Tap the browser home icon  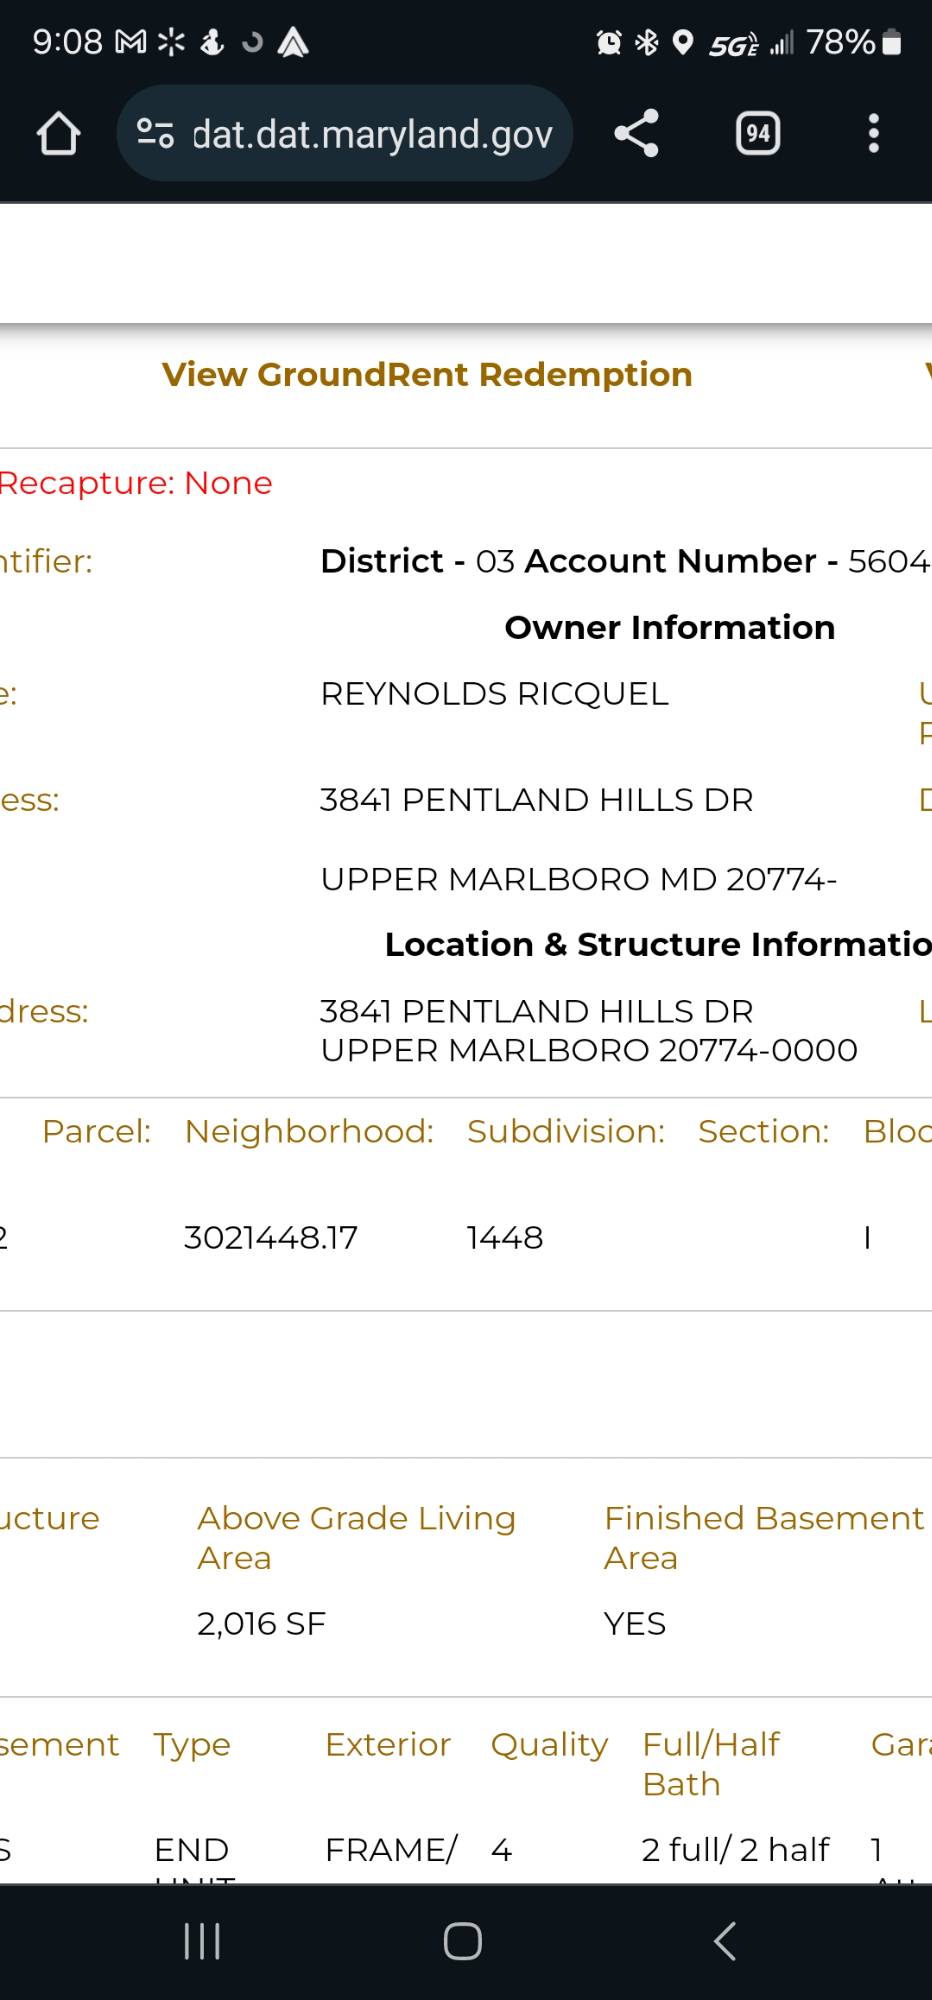(x=58, y=134)
